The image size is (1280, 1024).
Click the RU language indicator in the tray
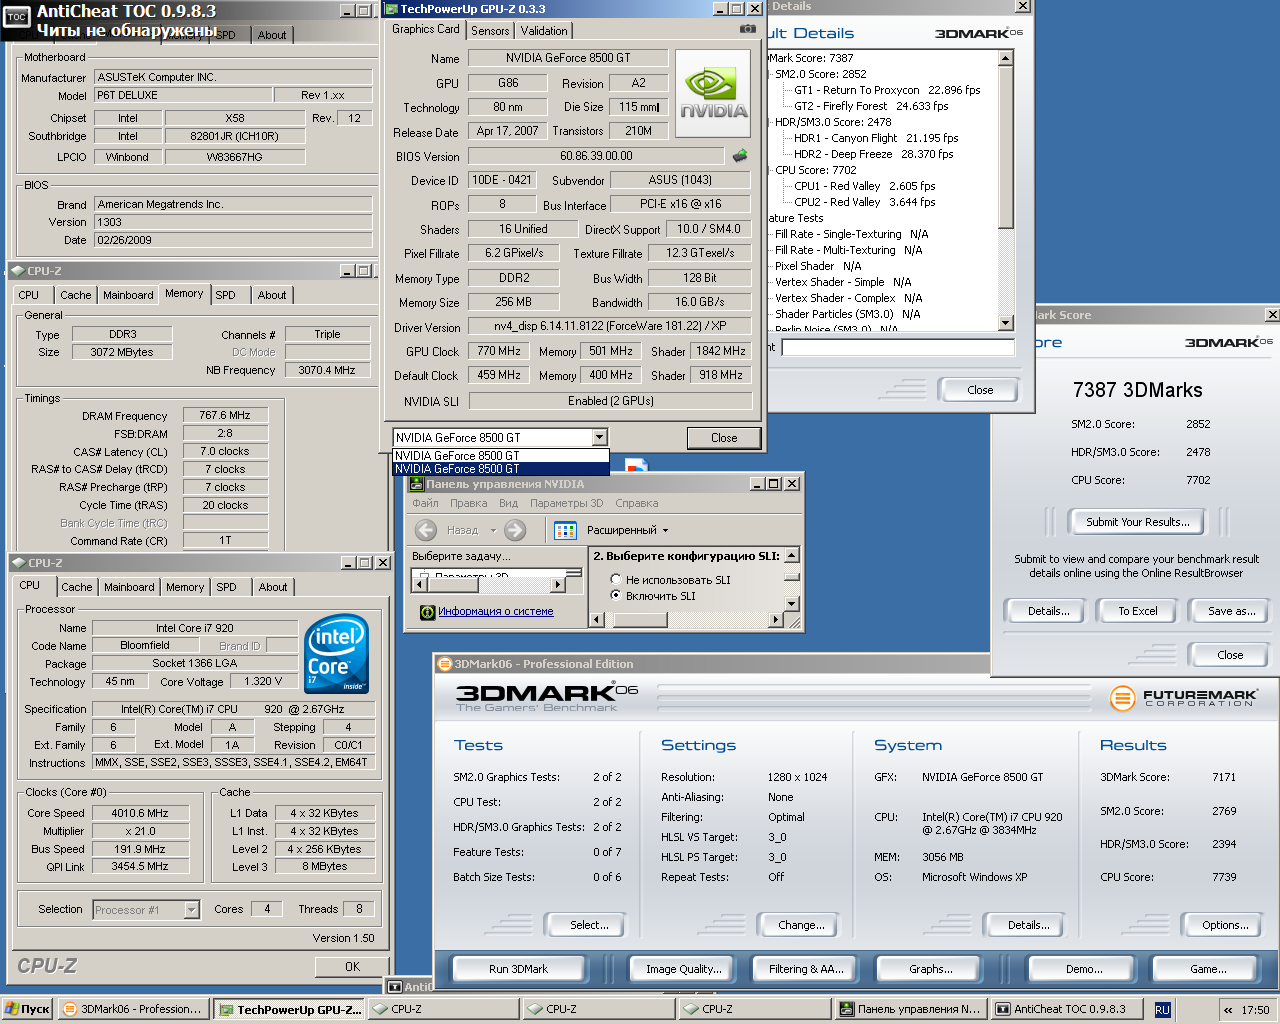[1162, 1010]
